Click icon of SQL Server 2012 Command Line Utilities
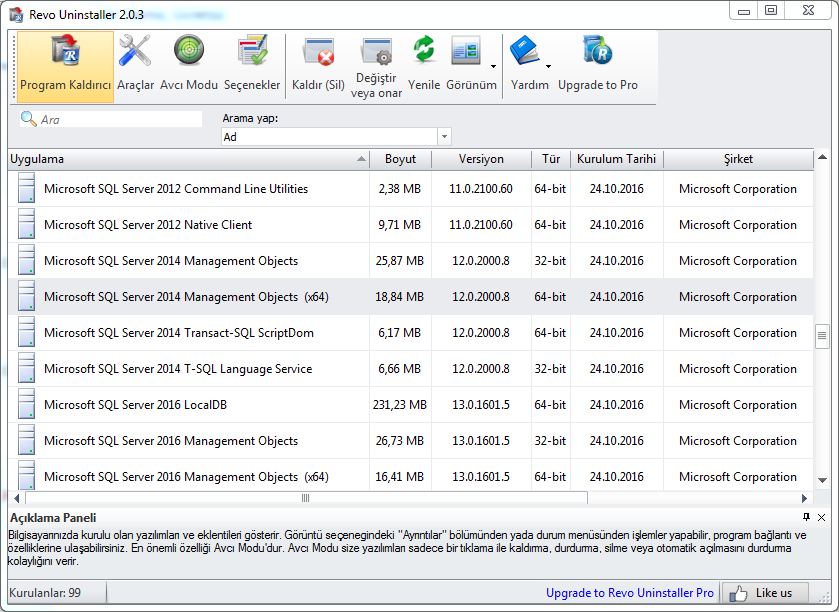 pyautogui.click(x=26, y=188)
